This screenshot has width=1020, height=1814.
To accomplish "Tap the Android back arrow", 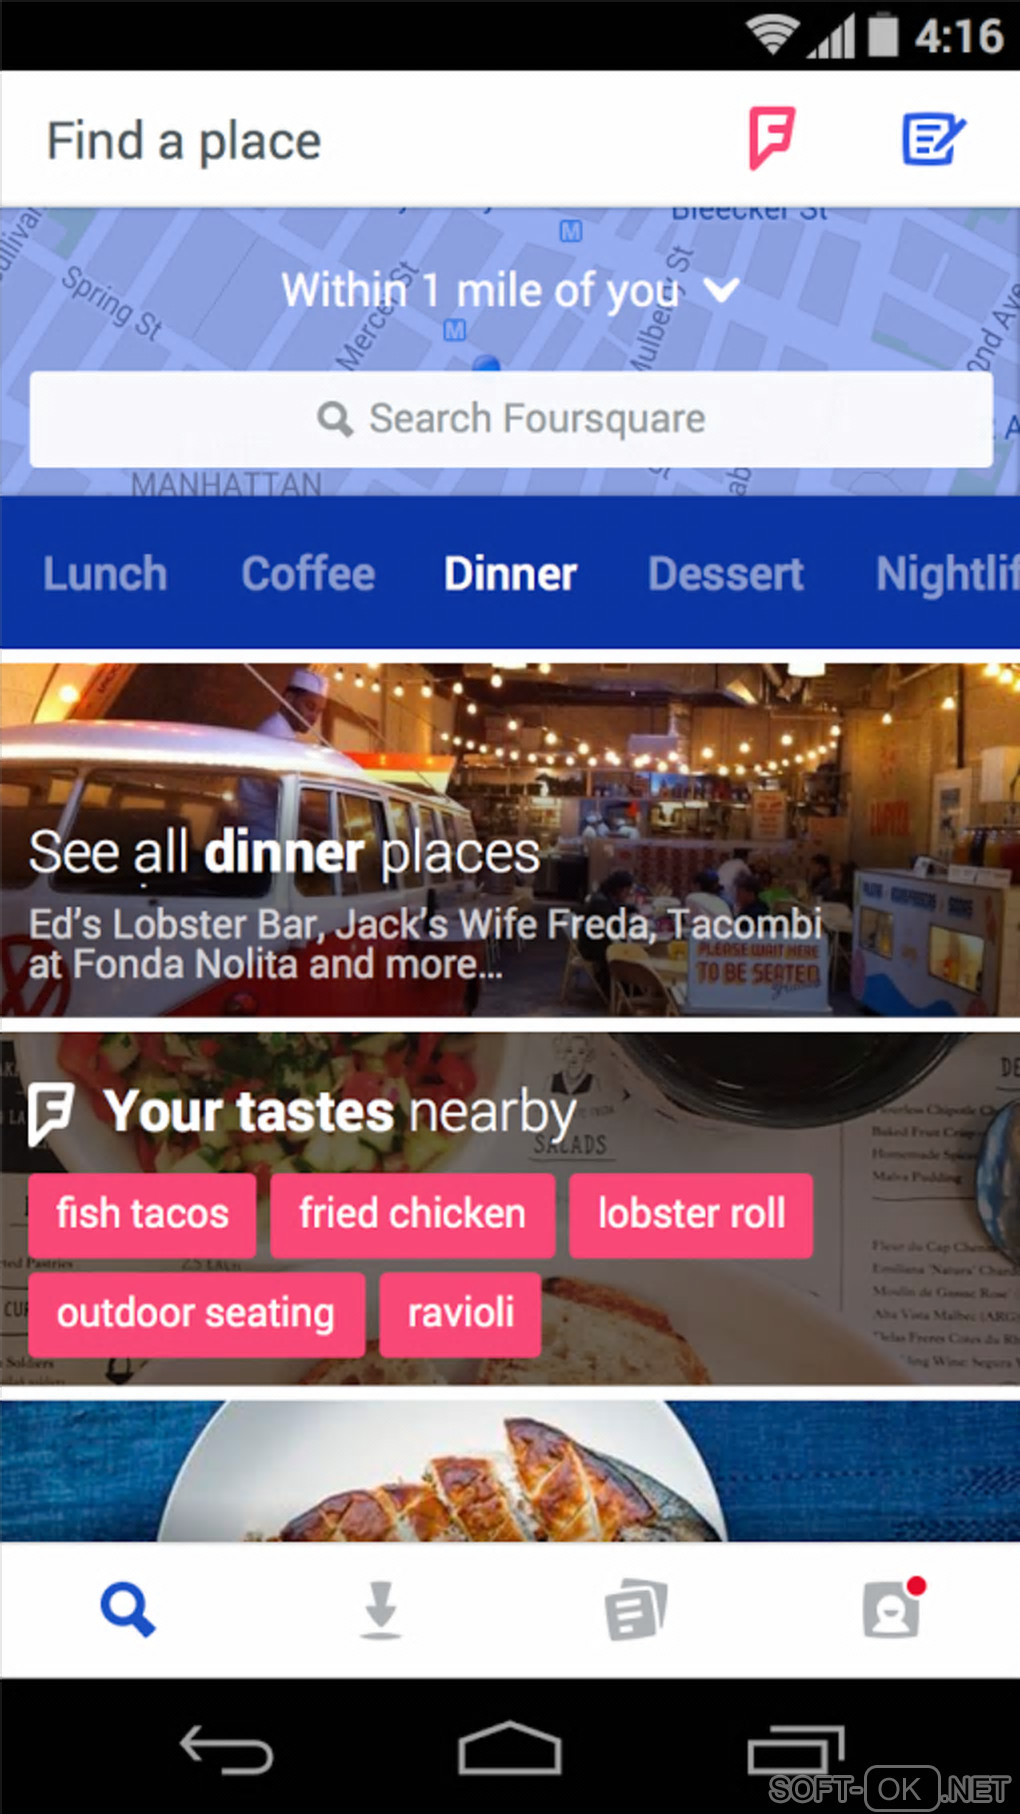I will (226, 1750).
